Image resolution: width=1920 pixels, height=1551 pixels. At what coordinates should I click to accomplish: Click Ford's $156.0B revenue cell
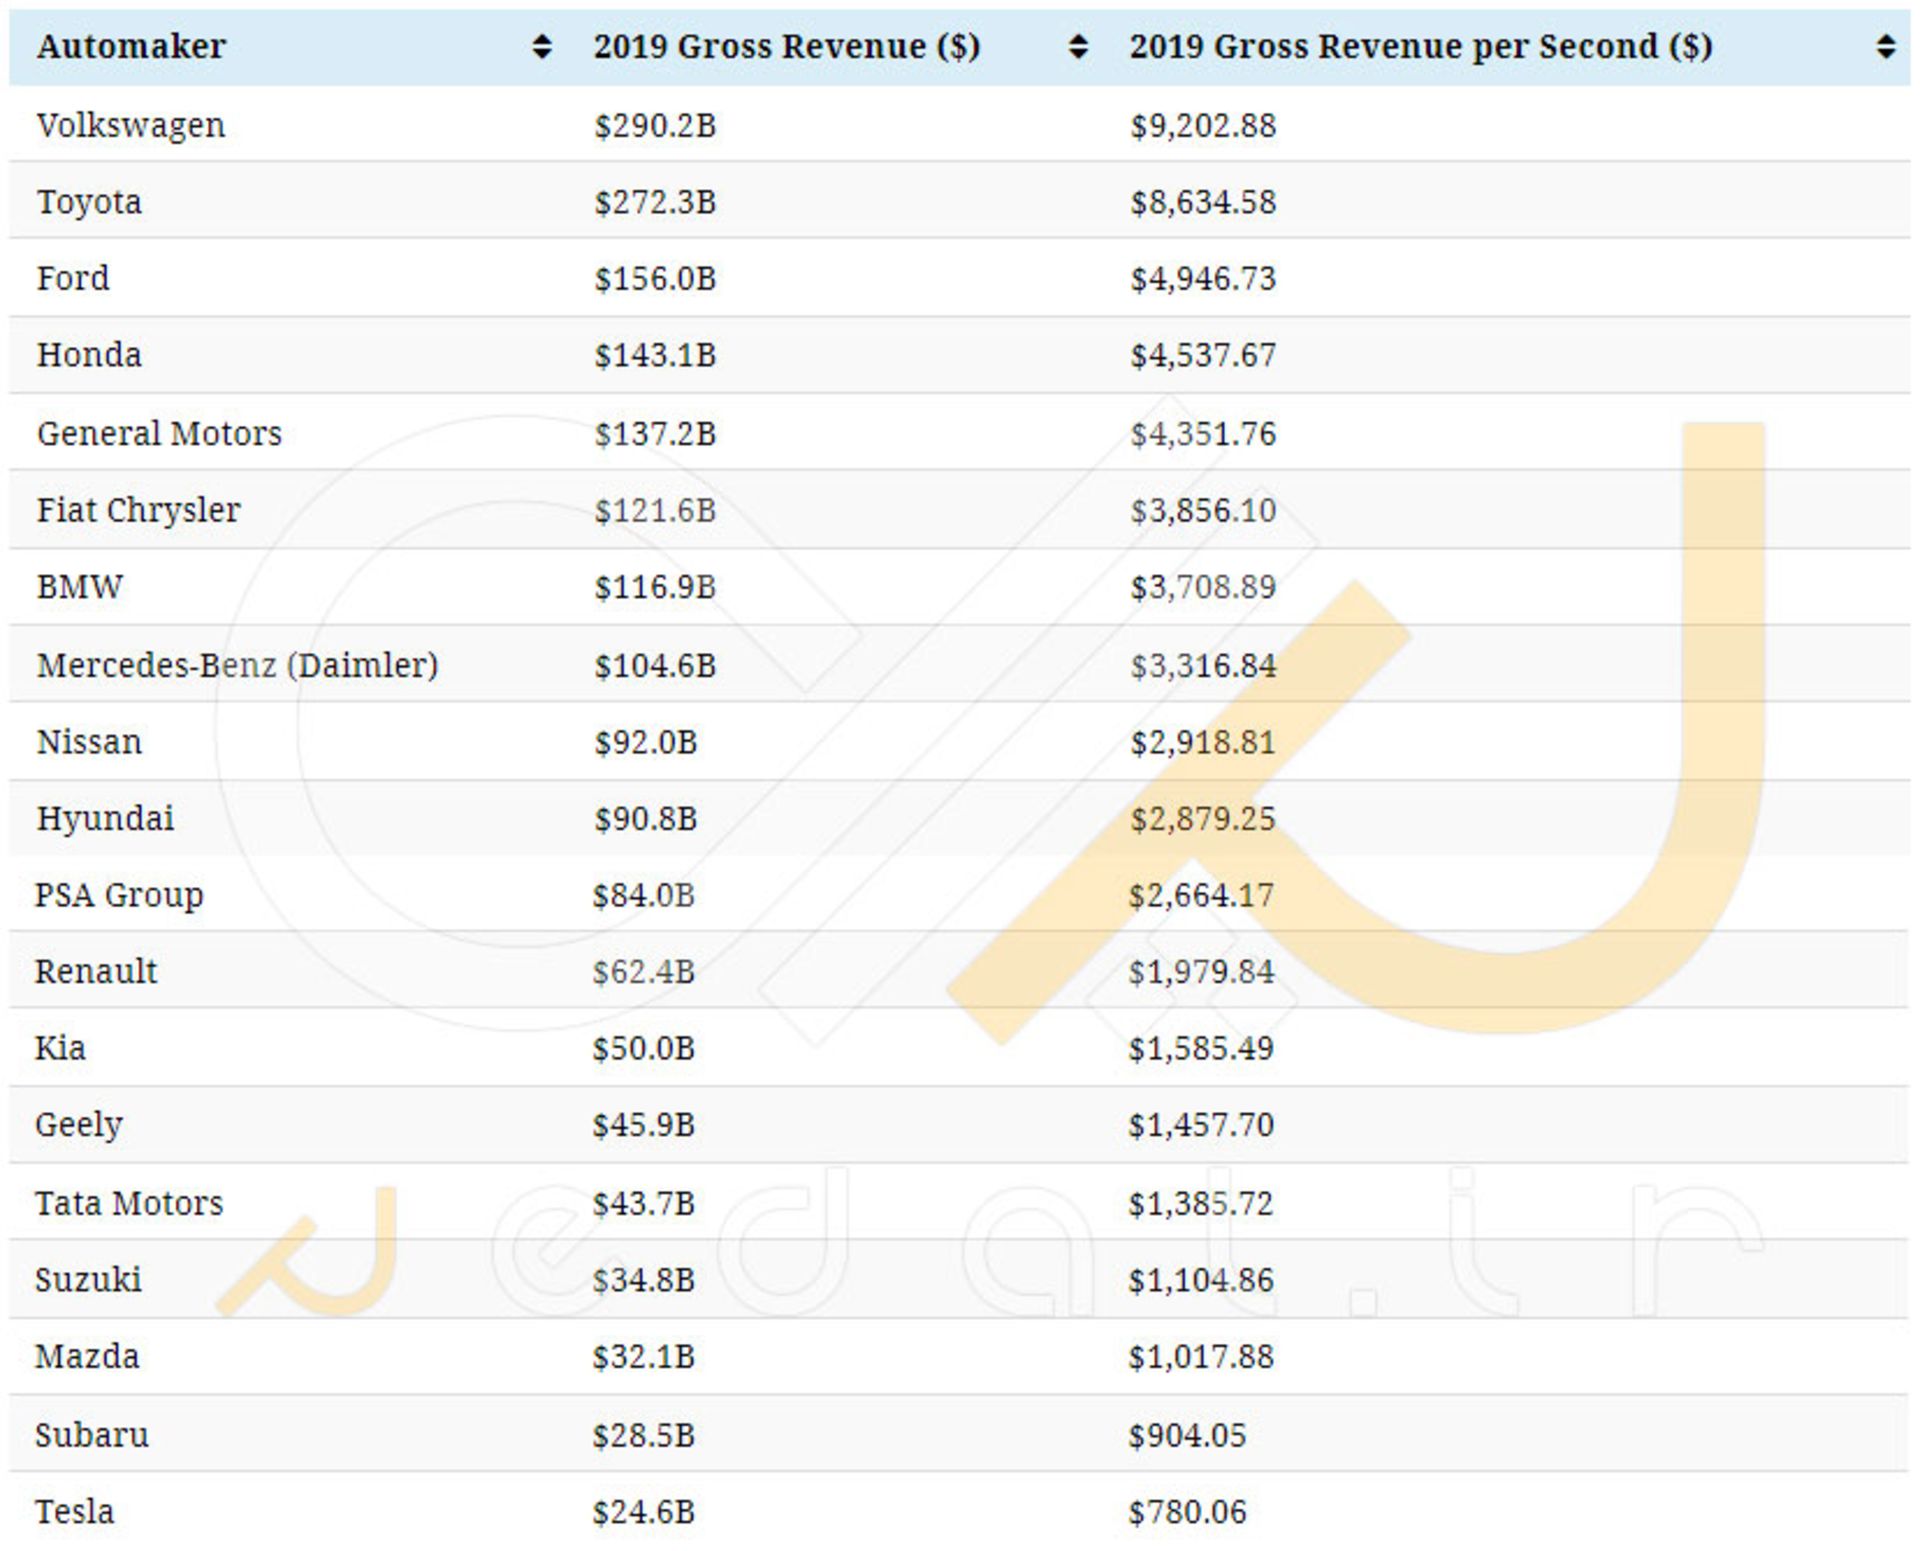(655, 279)
